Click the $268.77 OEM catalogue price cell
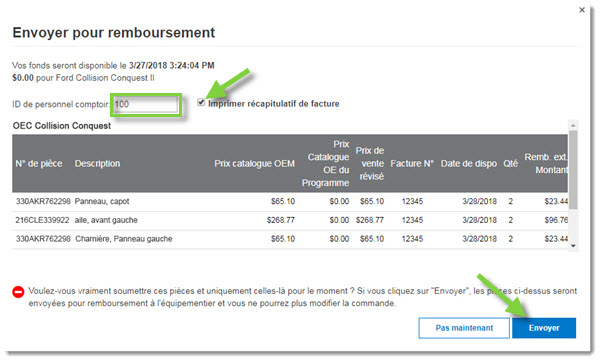This screenshot has width=600, height=361. (x=281, y=220)
